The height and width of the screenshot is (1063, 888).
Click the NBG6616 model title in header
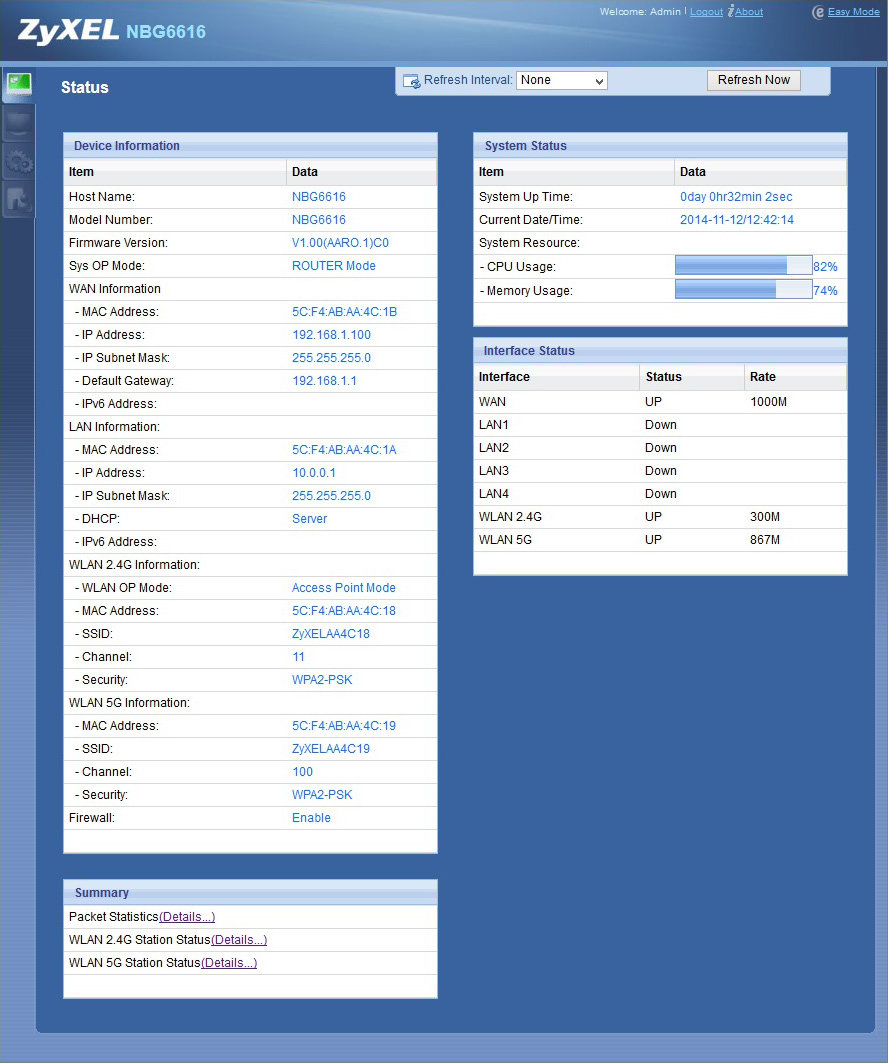point(166,32)
